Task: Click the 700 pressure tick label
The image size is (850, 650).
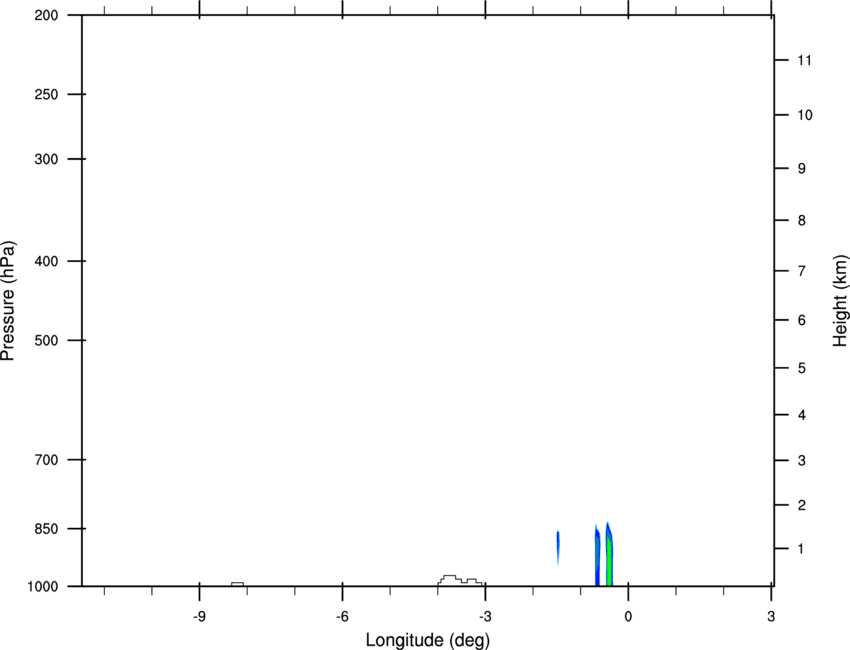Action: [x=46, y=460]
